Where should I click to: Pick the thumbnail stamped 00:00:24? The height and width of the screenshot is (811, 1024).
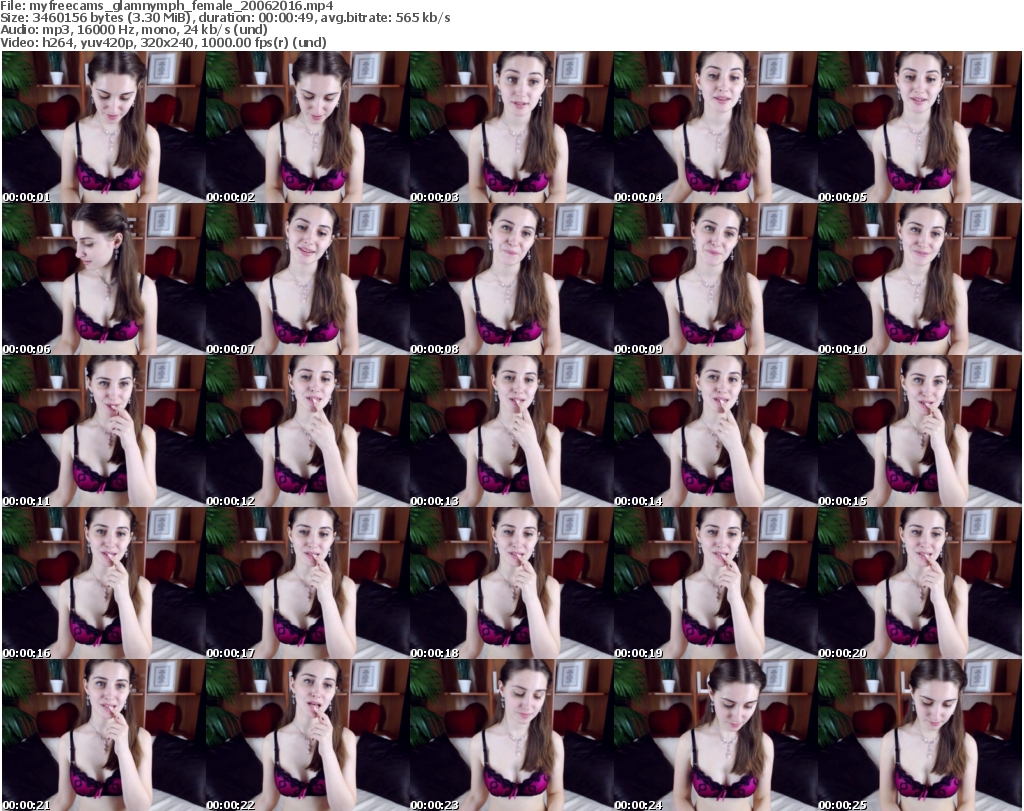714,735
